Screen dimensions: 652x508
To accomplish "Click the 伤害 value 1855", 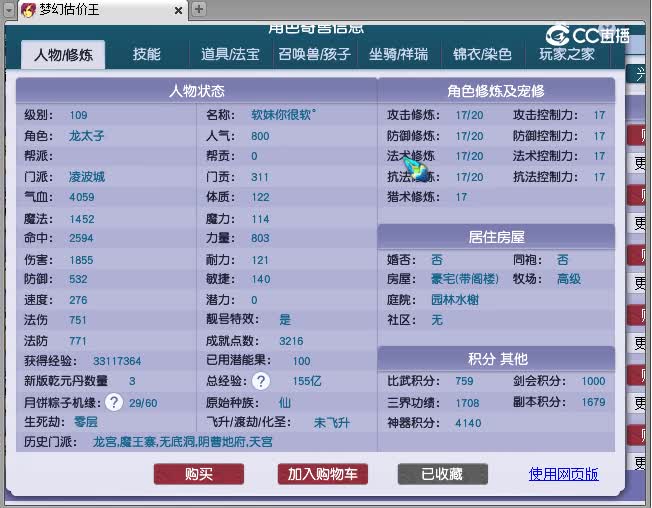I will (x=81, y=260).
